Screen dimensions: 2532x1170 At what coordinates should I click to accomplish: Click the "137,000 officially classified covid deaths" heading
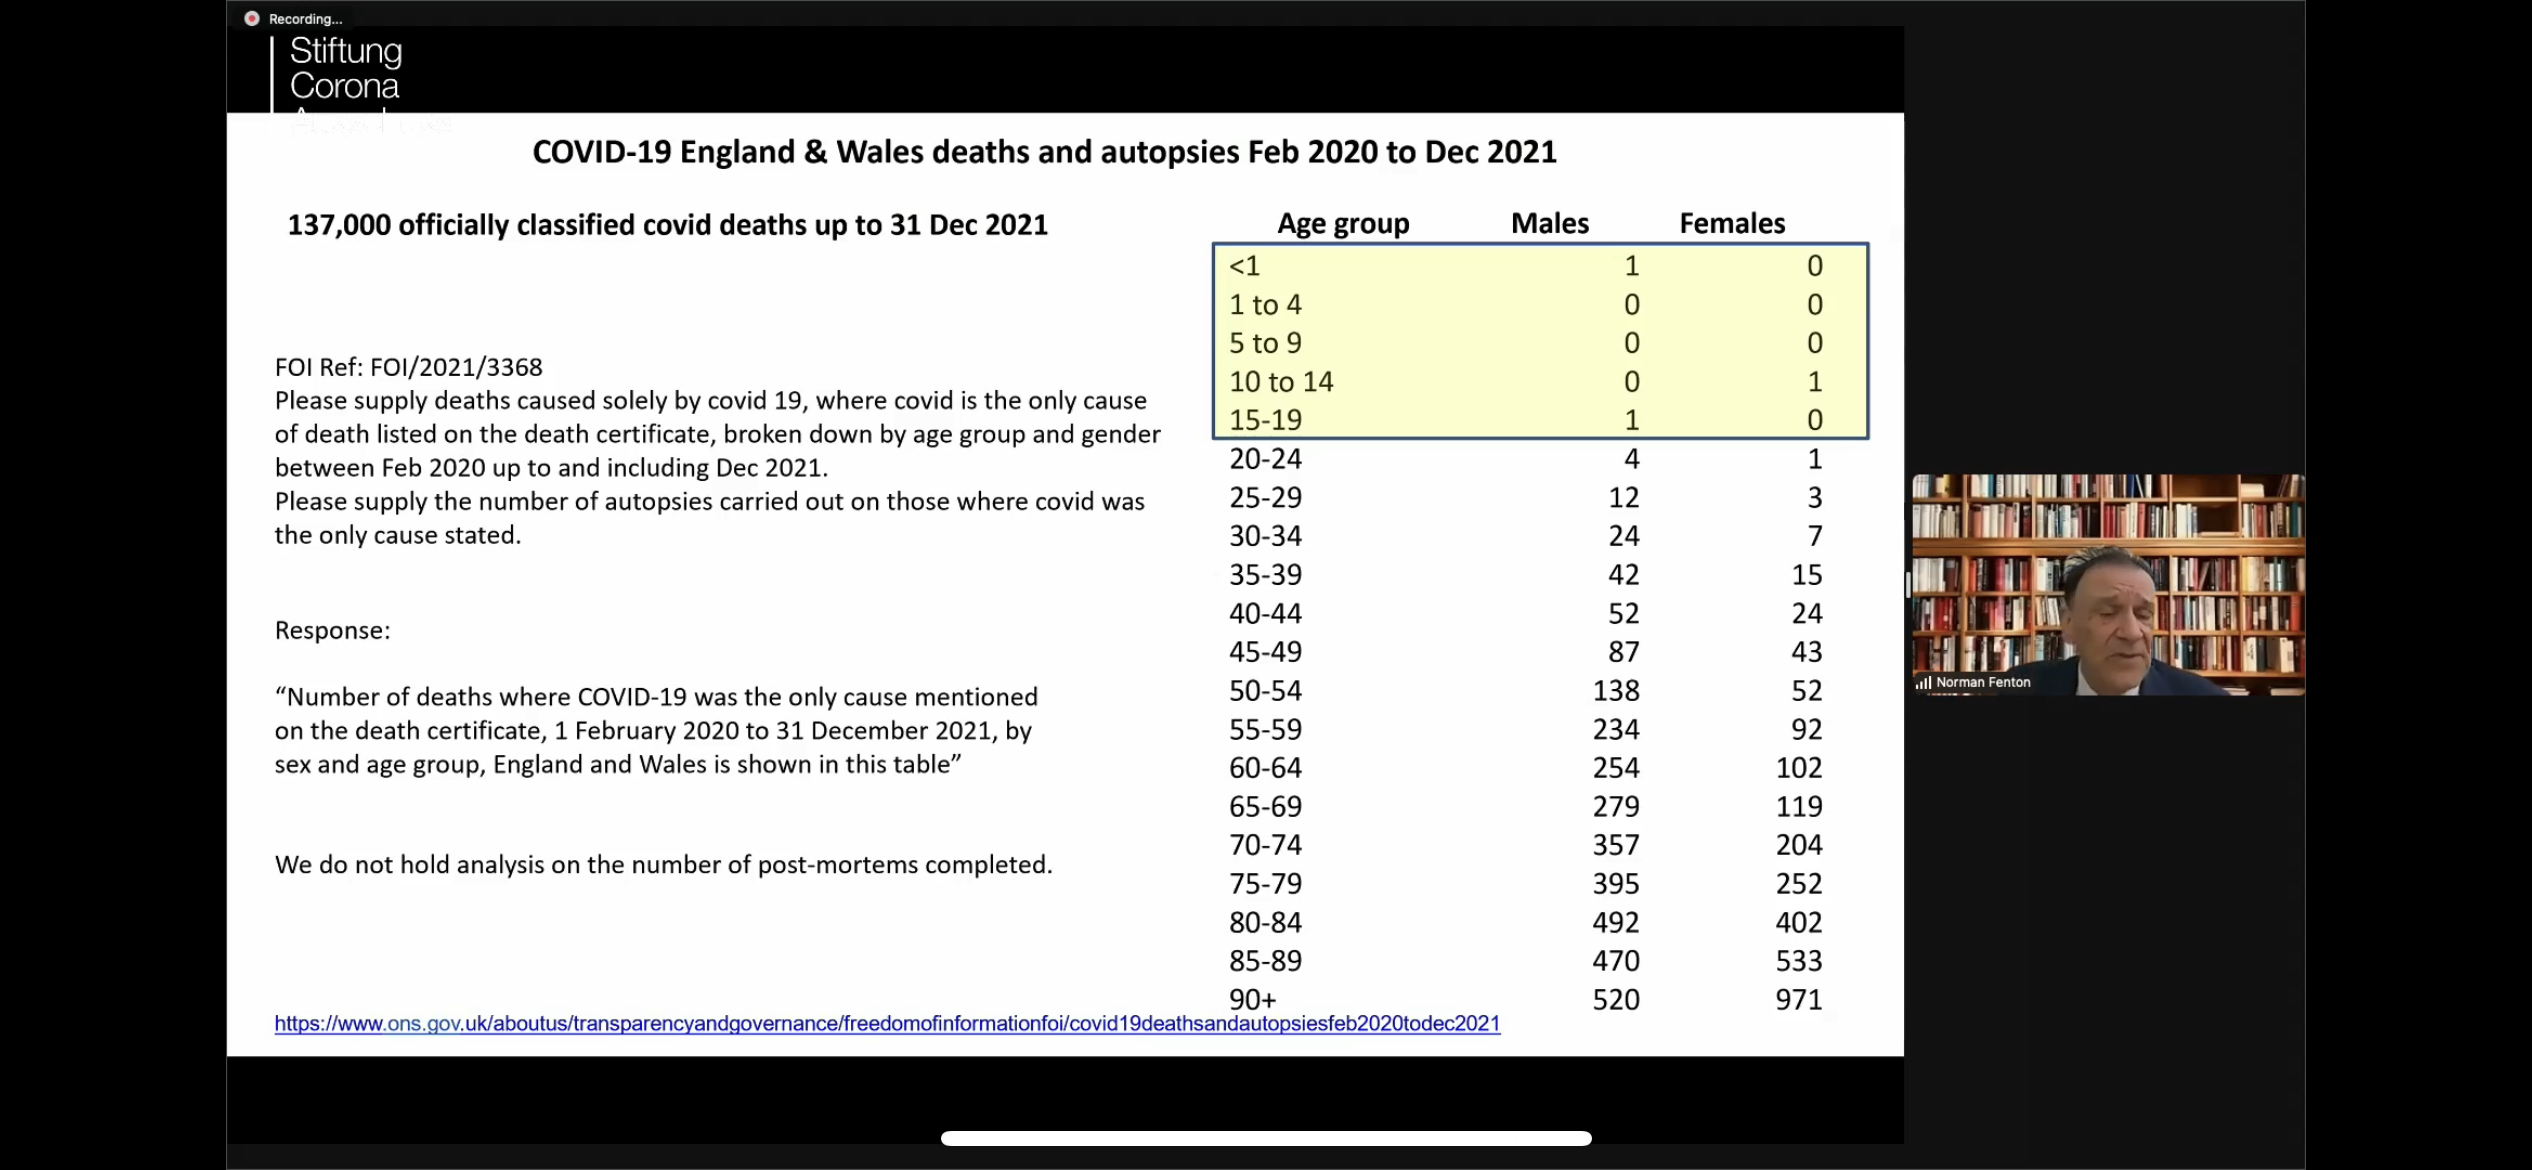click(667, 225)
